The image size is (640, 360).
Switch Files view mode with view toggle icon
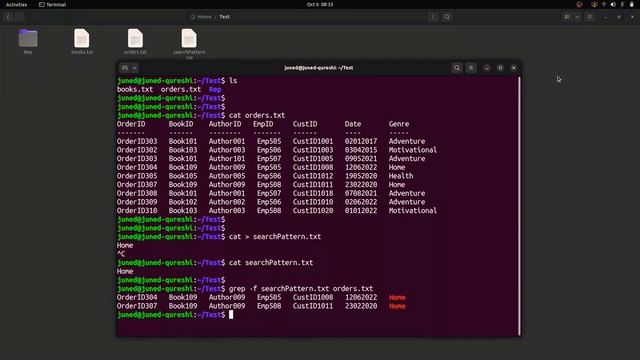coord(567,17)
